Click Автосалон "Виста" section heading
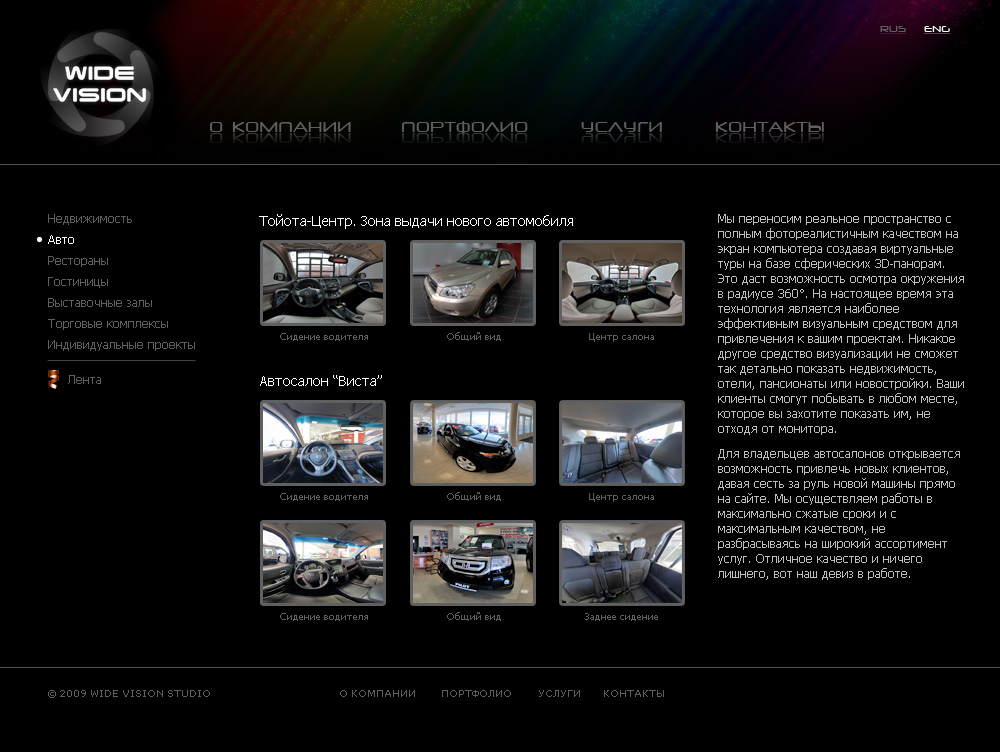This screenshot has height=752, width=1000. [x=321, y=381]
